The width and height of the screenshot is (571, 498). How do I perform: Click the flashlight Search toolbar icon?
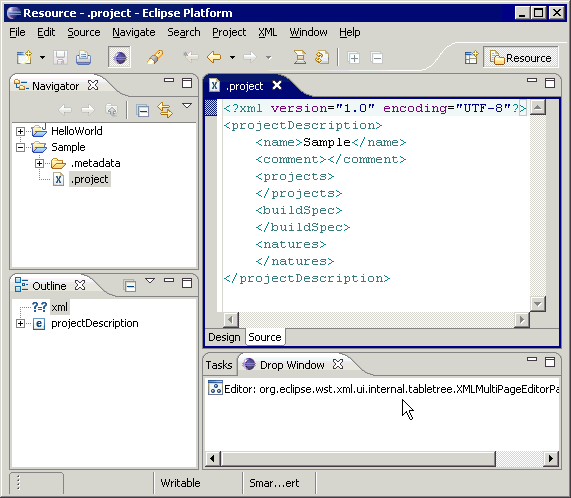point(155,57)
